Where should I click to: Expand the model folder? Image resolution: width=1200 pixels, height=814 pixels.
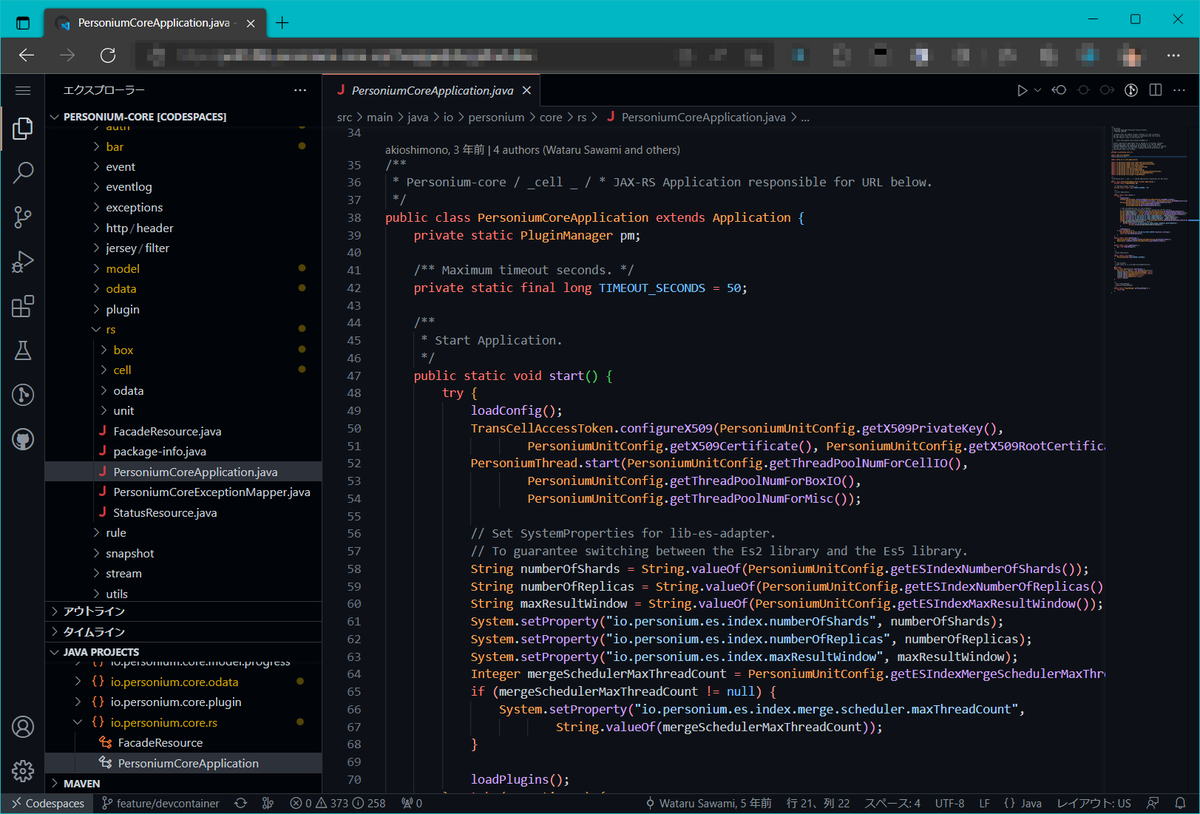184,269
